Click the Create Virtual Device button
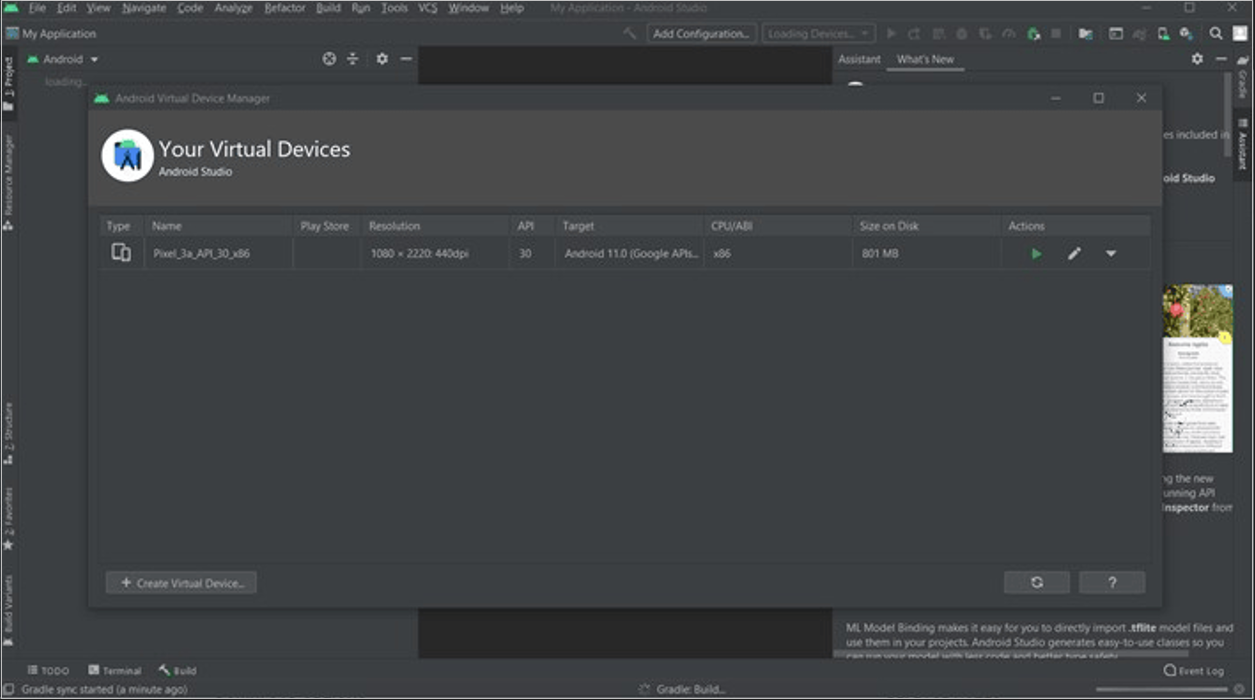 pos(181,582)
